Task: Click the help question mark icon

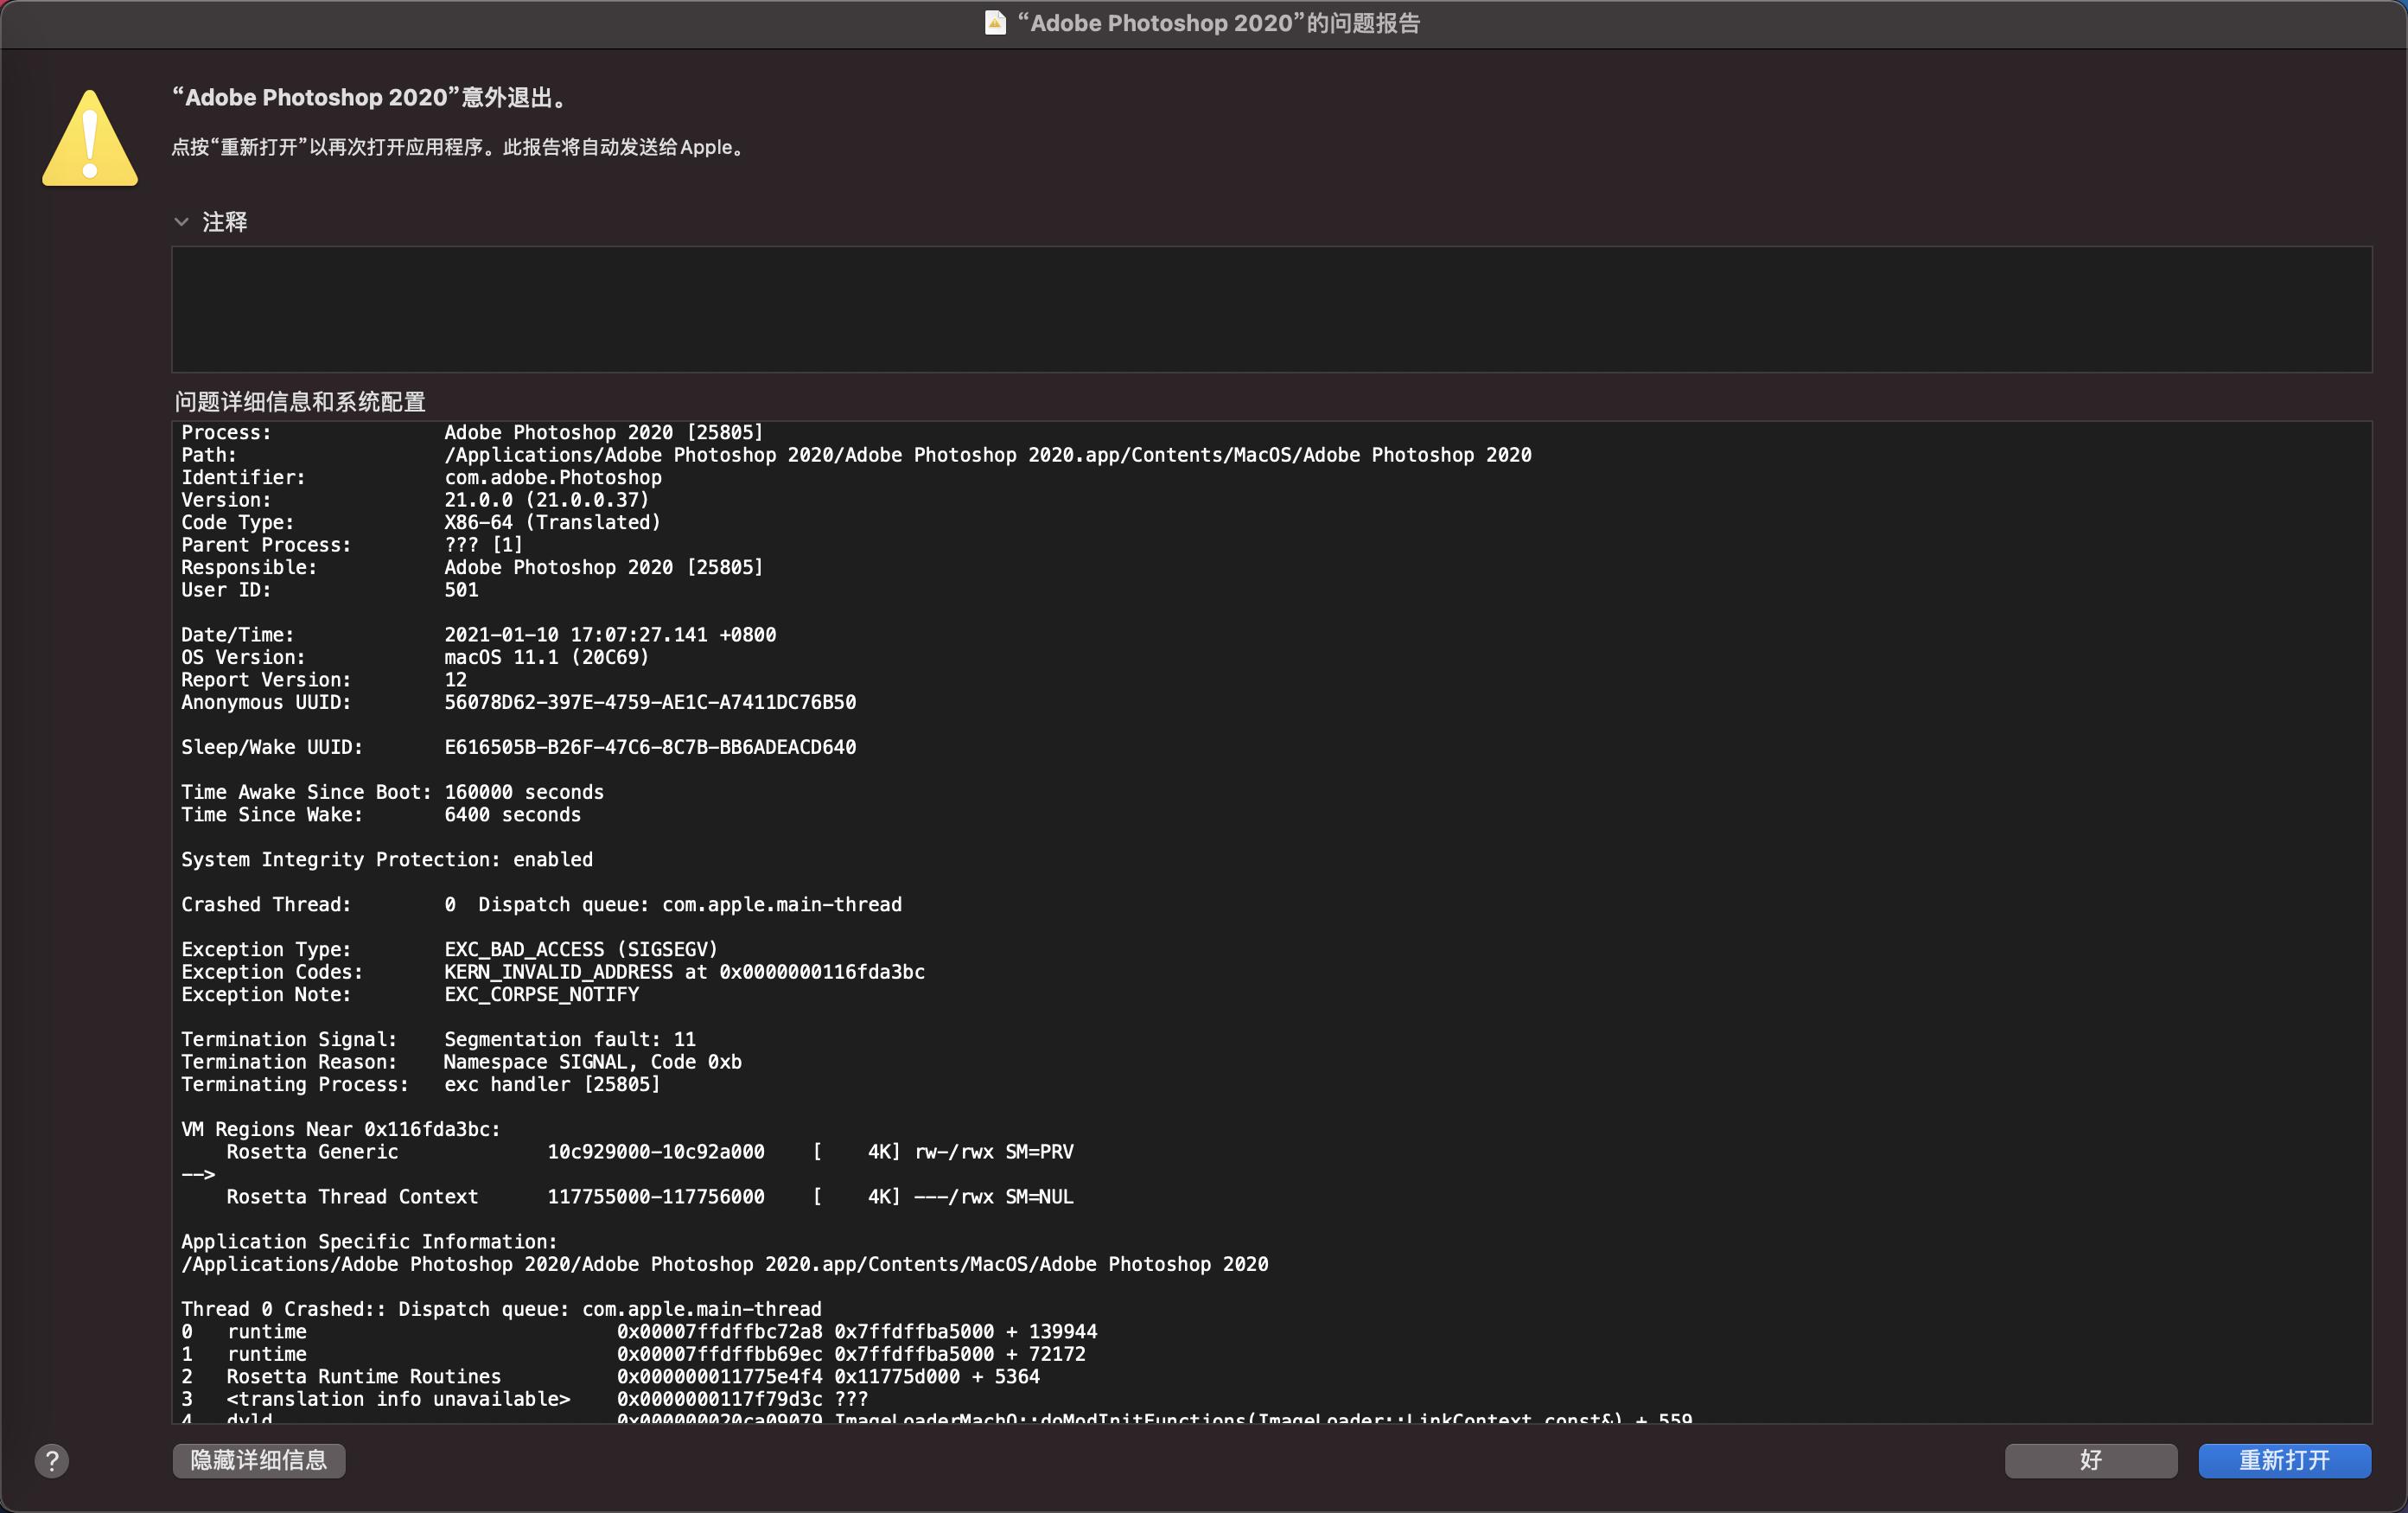Action: (x=52, y=1461)
